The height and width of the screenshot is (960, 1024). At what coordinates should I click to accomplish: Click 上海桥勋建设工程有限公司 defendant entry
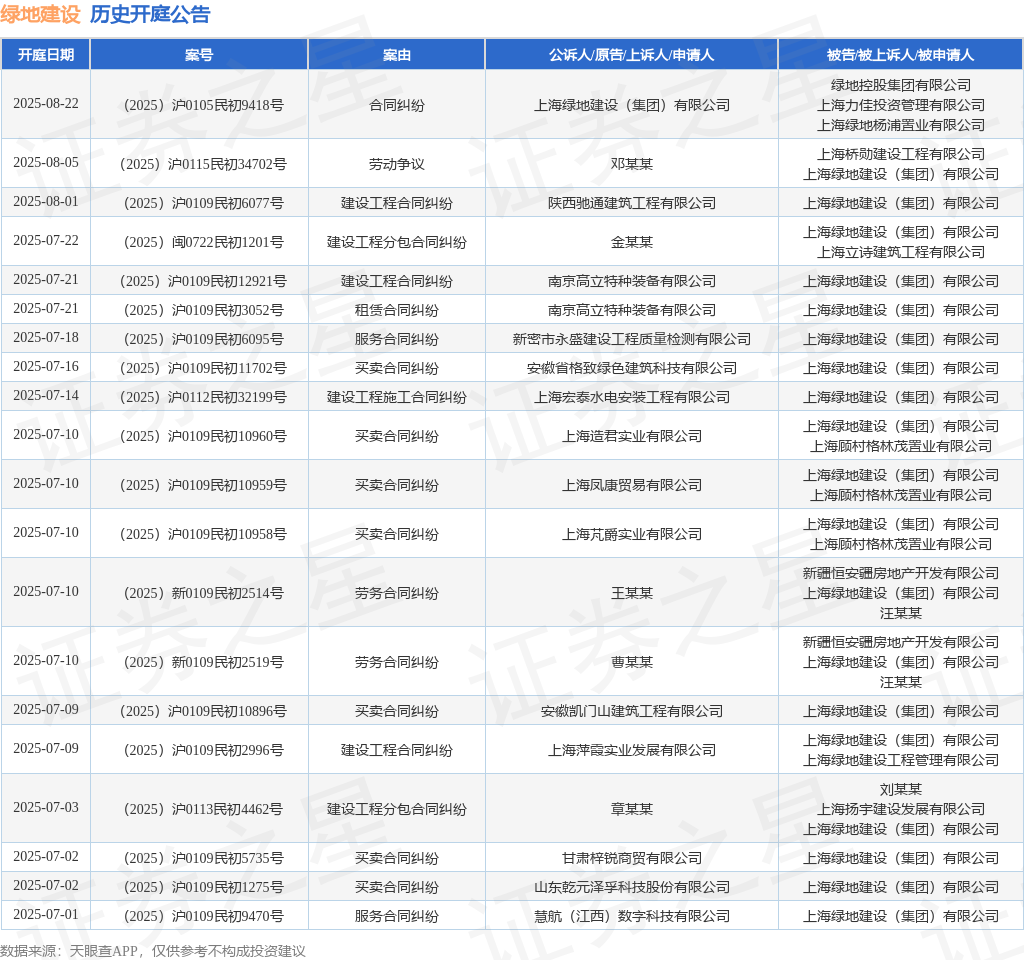901,154
